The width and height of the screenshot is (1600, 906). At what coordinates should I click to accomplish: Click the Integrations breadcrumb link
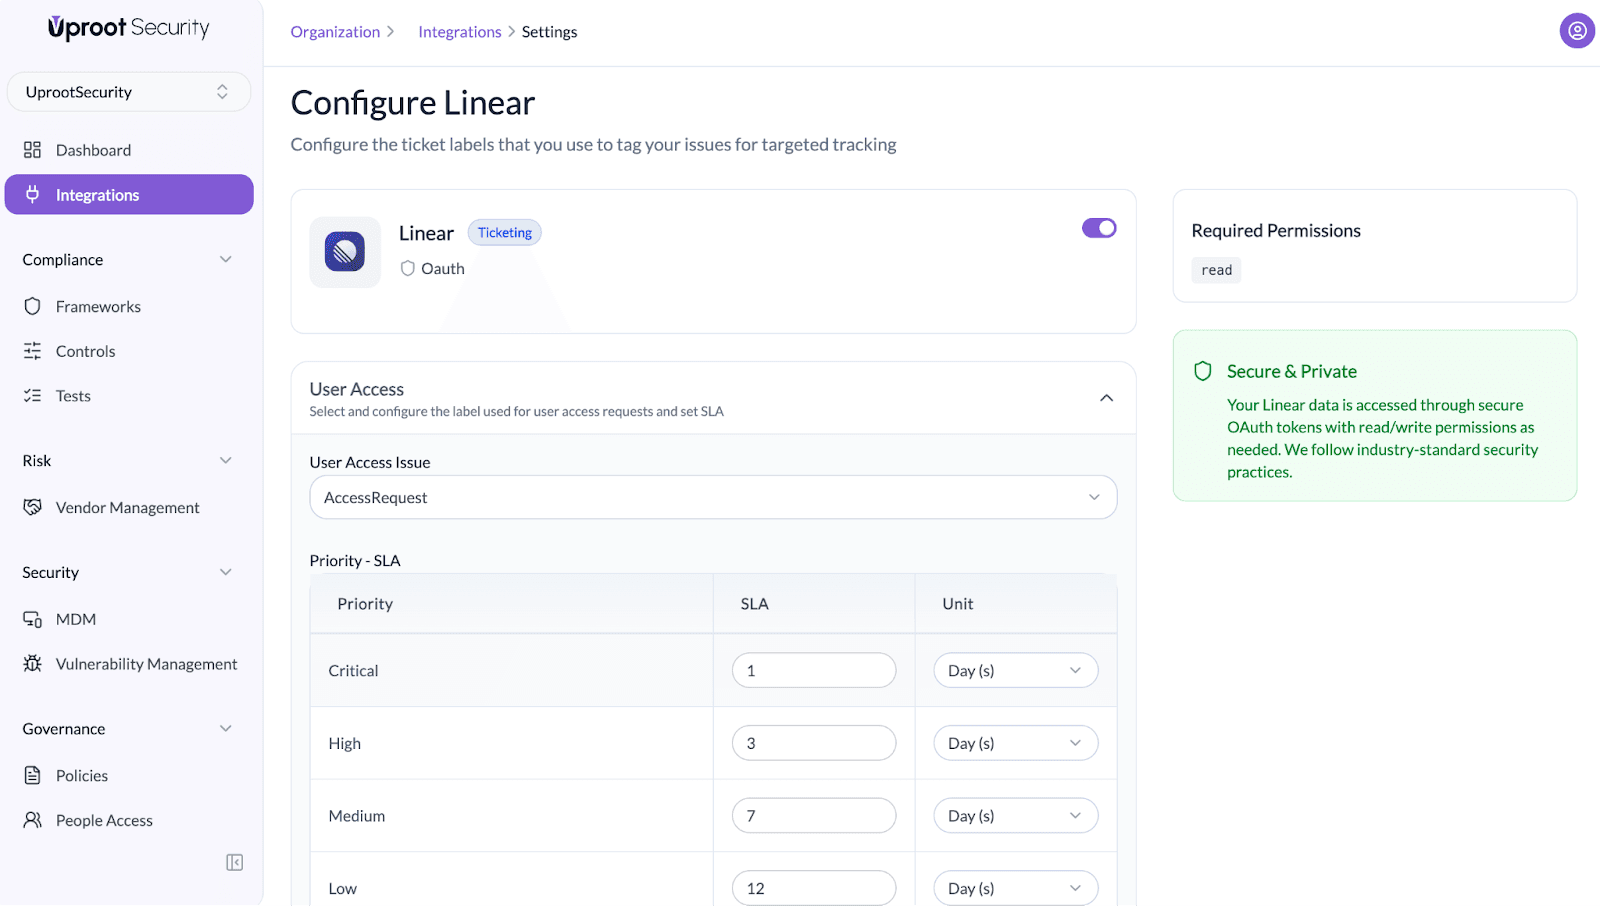click(459, 32)
